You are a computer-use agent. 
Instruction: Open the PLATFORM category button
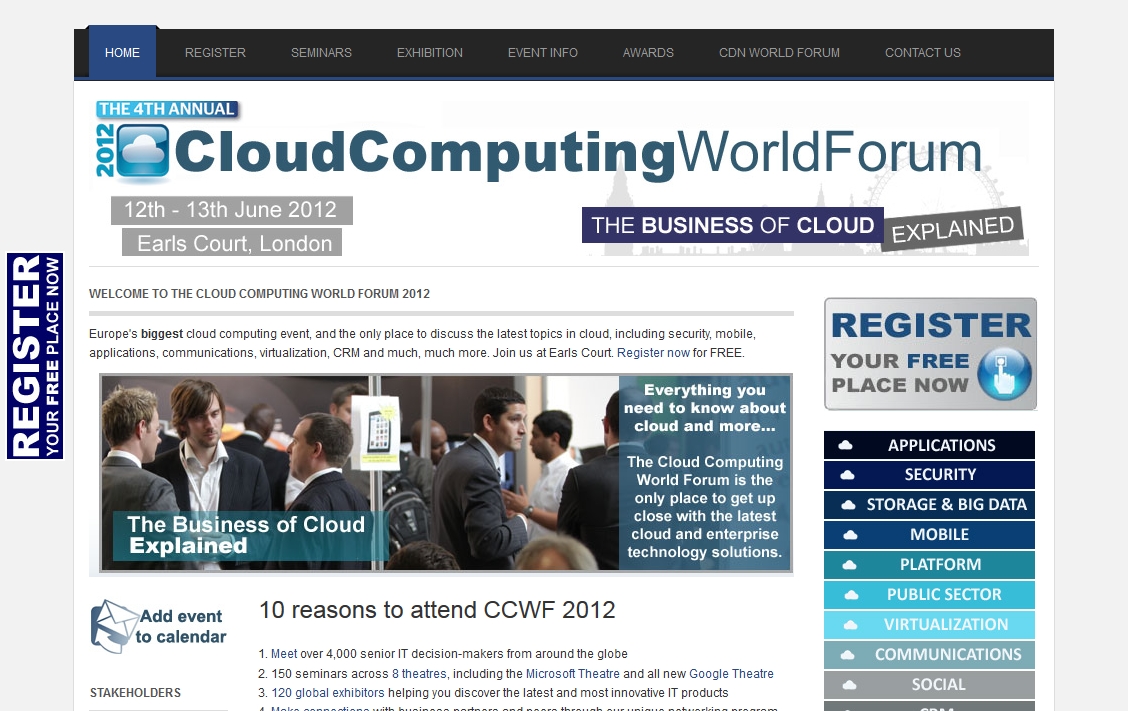pyautogui.click(x=929, y=565)
